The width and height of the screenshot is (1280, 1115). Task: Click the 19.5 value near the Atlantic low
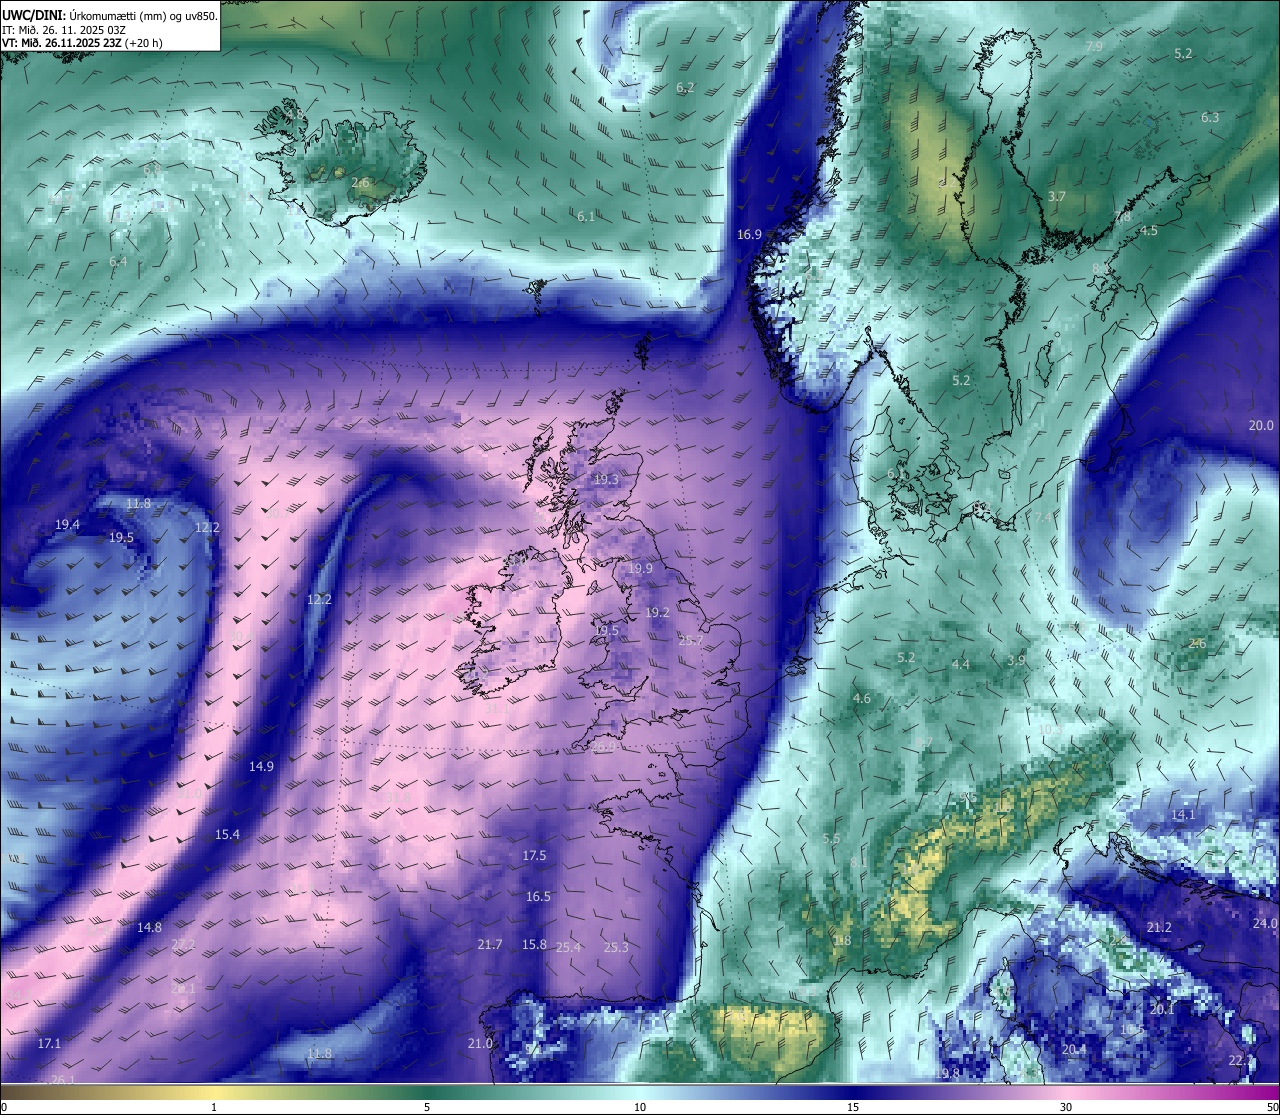click(x=121, y=538)
